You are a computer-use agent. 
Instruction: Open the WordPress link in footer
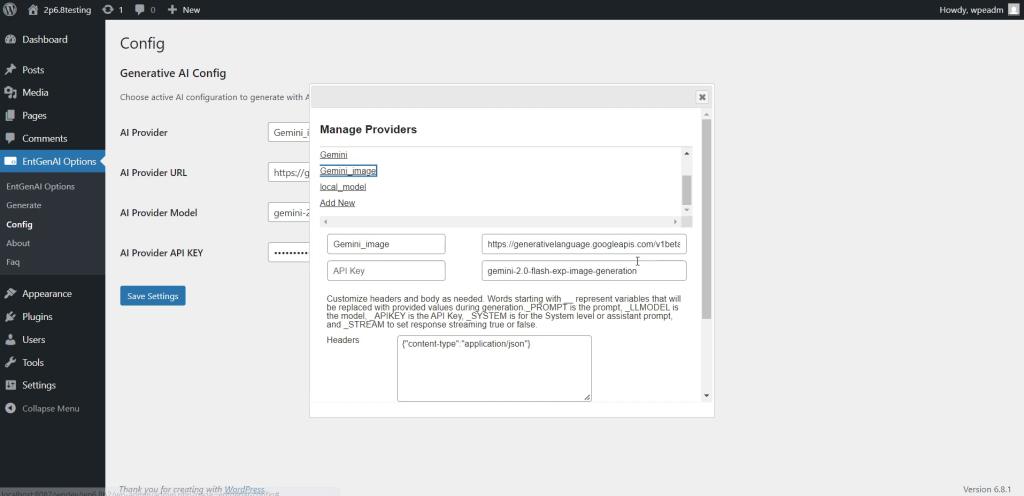click(244, 489)
